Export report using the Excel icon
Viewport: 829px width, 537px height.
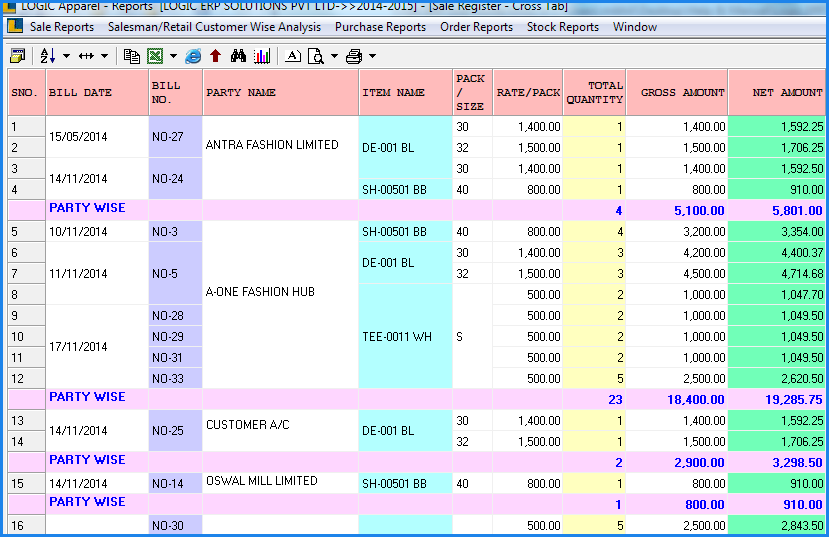pos(155,55)
